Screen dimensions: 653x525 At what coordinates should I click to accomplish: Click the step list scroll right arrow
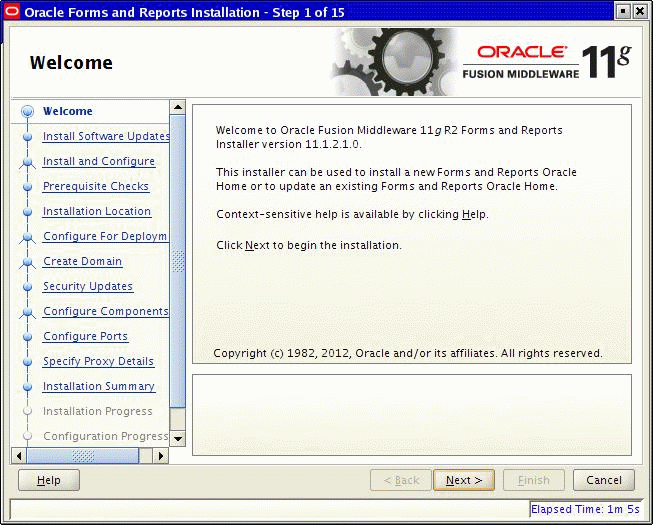161,455
